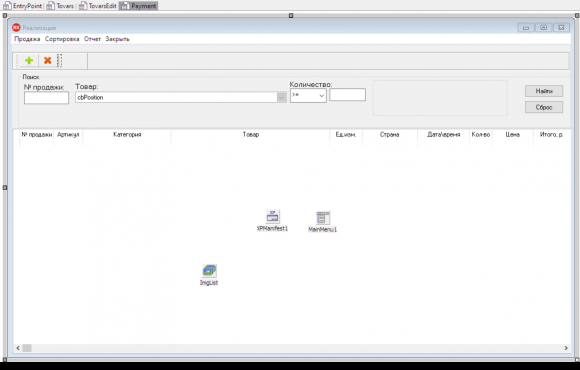Open the Сортировка menu
The width and height of the screenshot is (580, 370).
click(62, 39)
